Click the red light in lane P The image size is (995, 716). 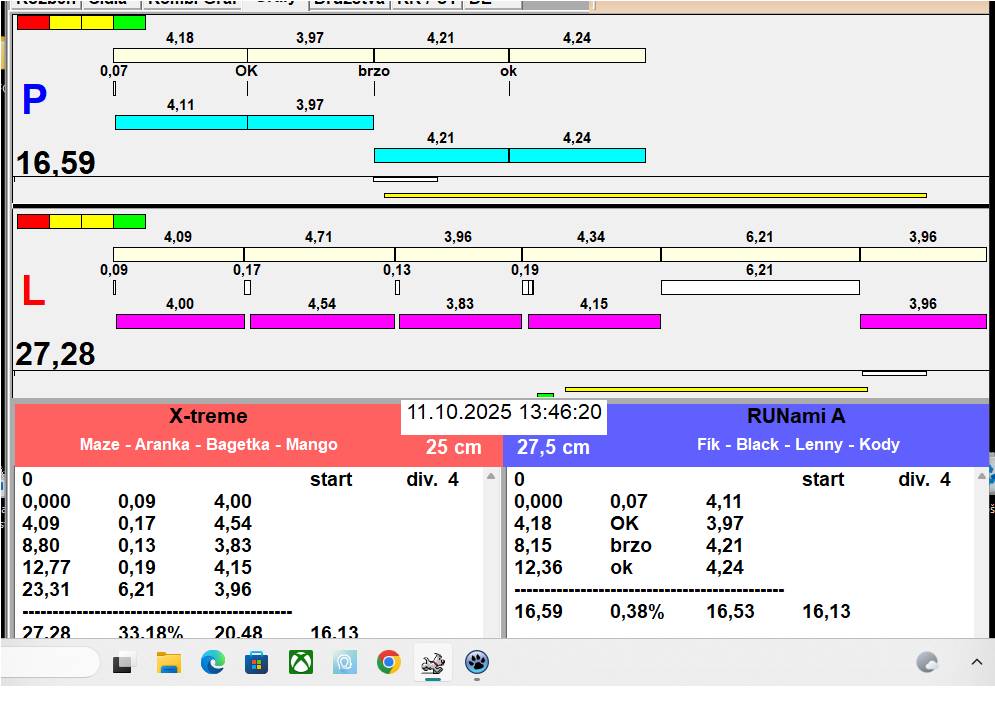click(33, 22)
